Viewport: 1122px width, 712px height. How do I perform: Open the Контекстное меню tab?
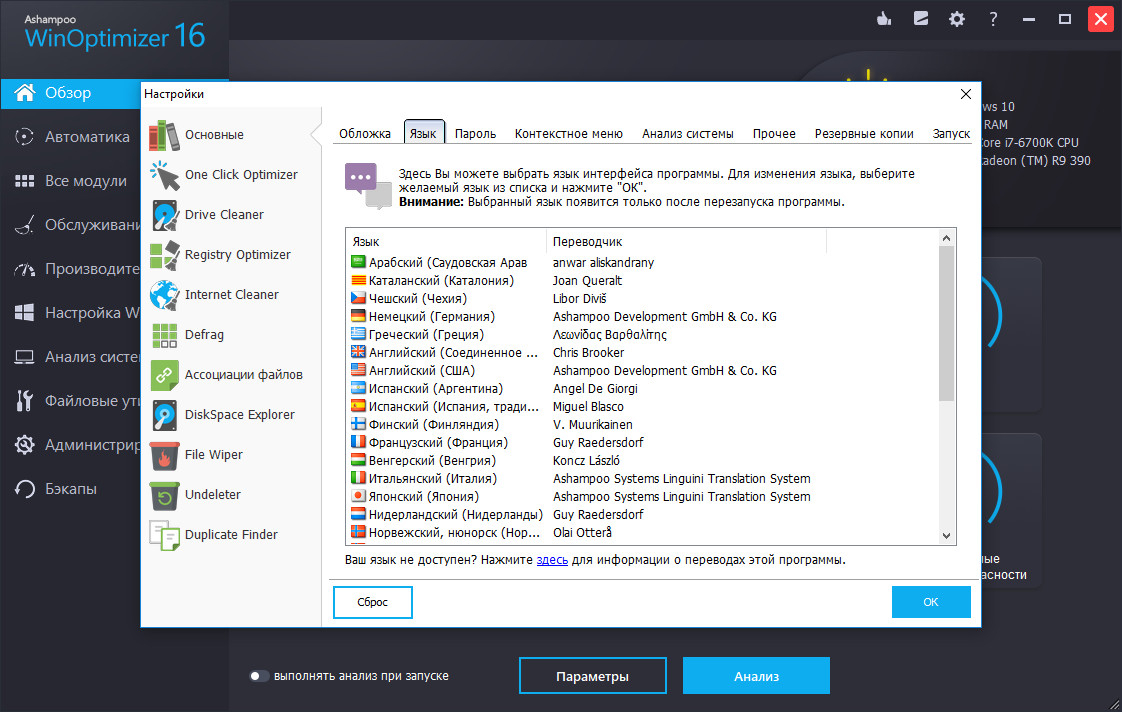(569, 134)
